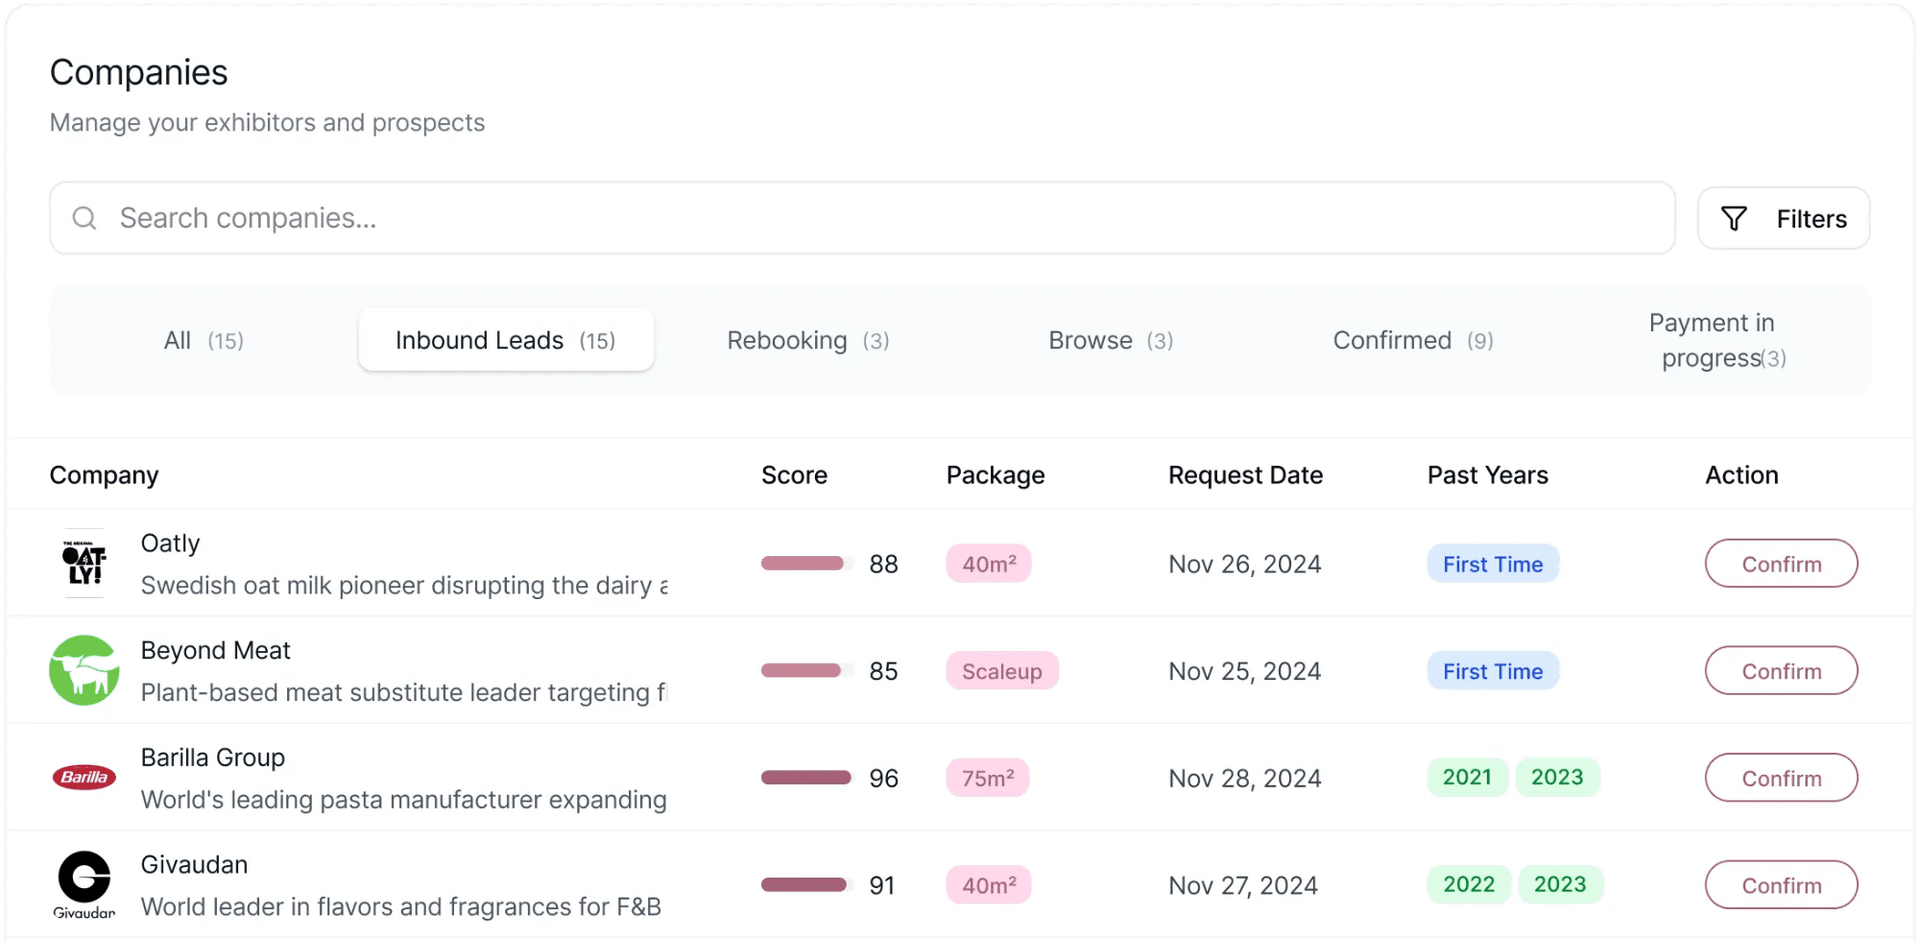Click the Beyond Meat goat logo
The height and width of the screenshot is (942, 1920).
pos(84,670)
